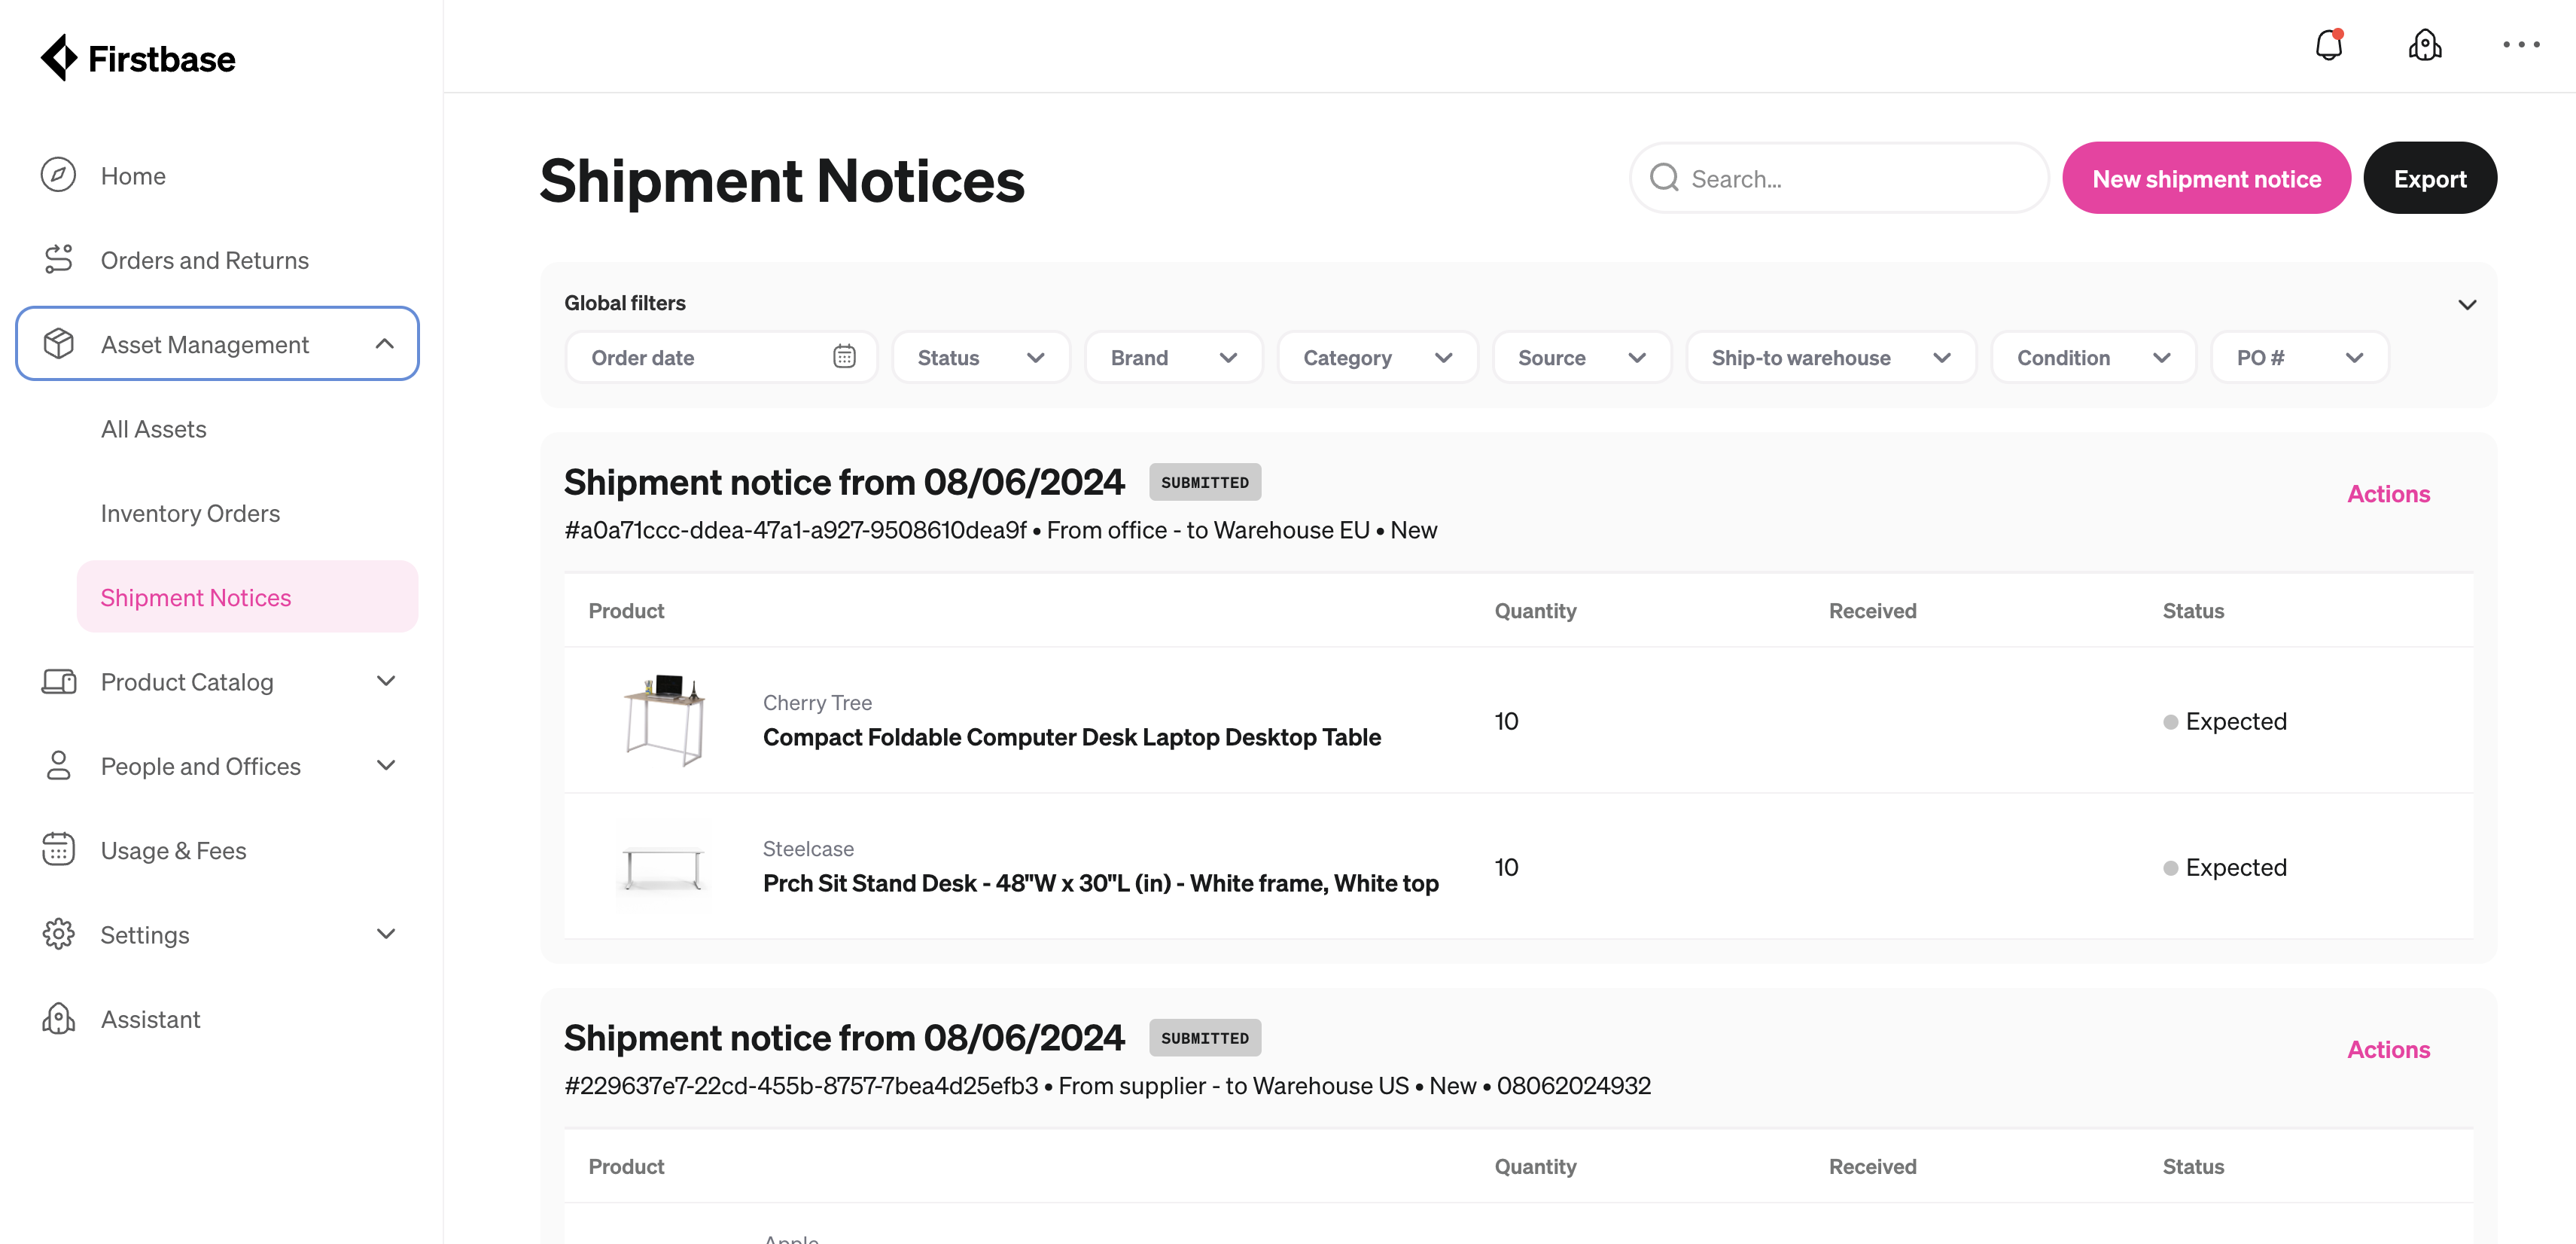The height and width of the screenshot is (1244, 2576).
Task: Open the three-dot more options menu
Action: (2521, 45)
